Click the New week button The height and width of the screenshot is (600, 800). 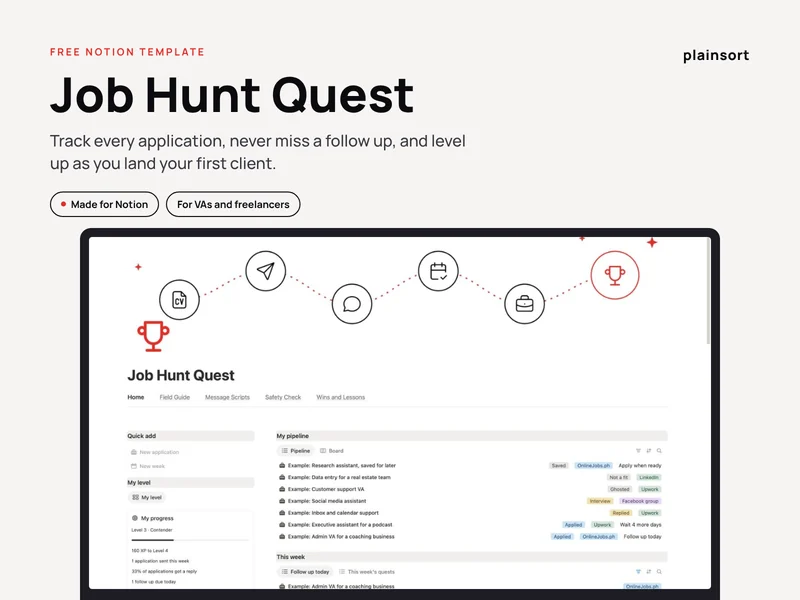click(x=148, y=466)
